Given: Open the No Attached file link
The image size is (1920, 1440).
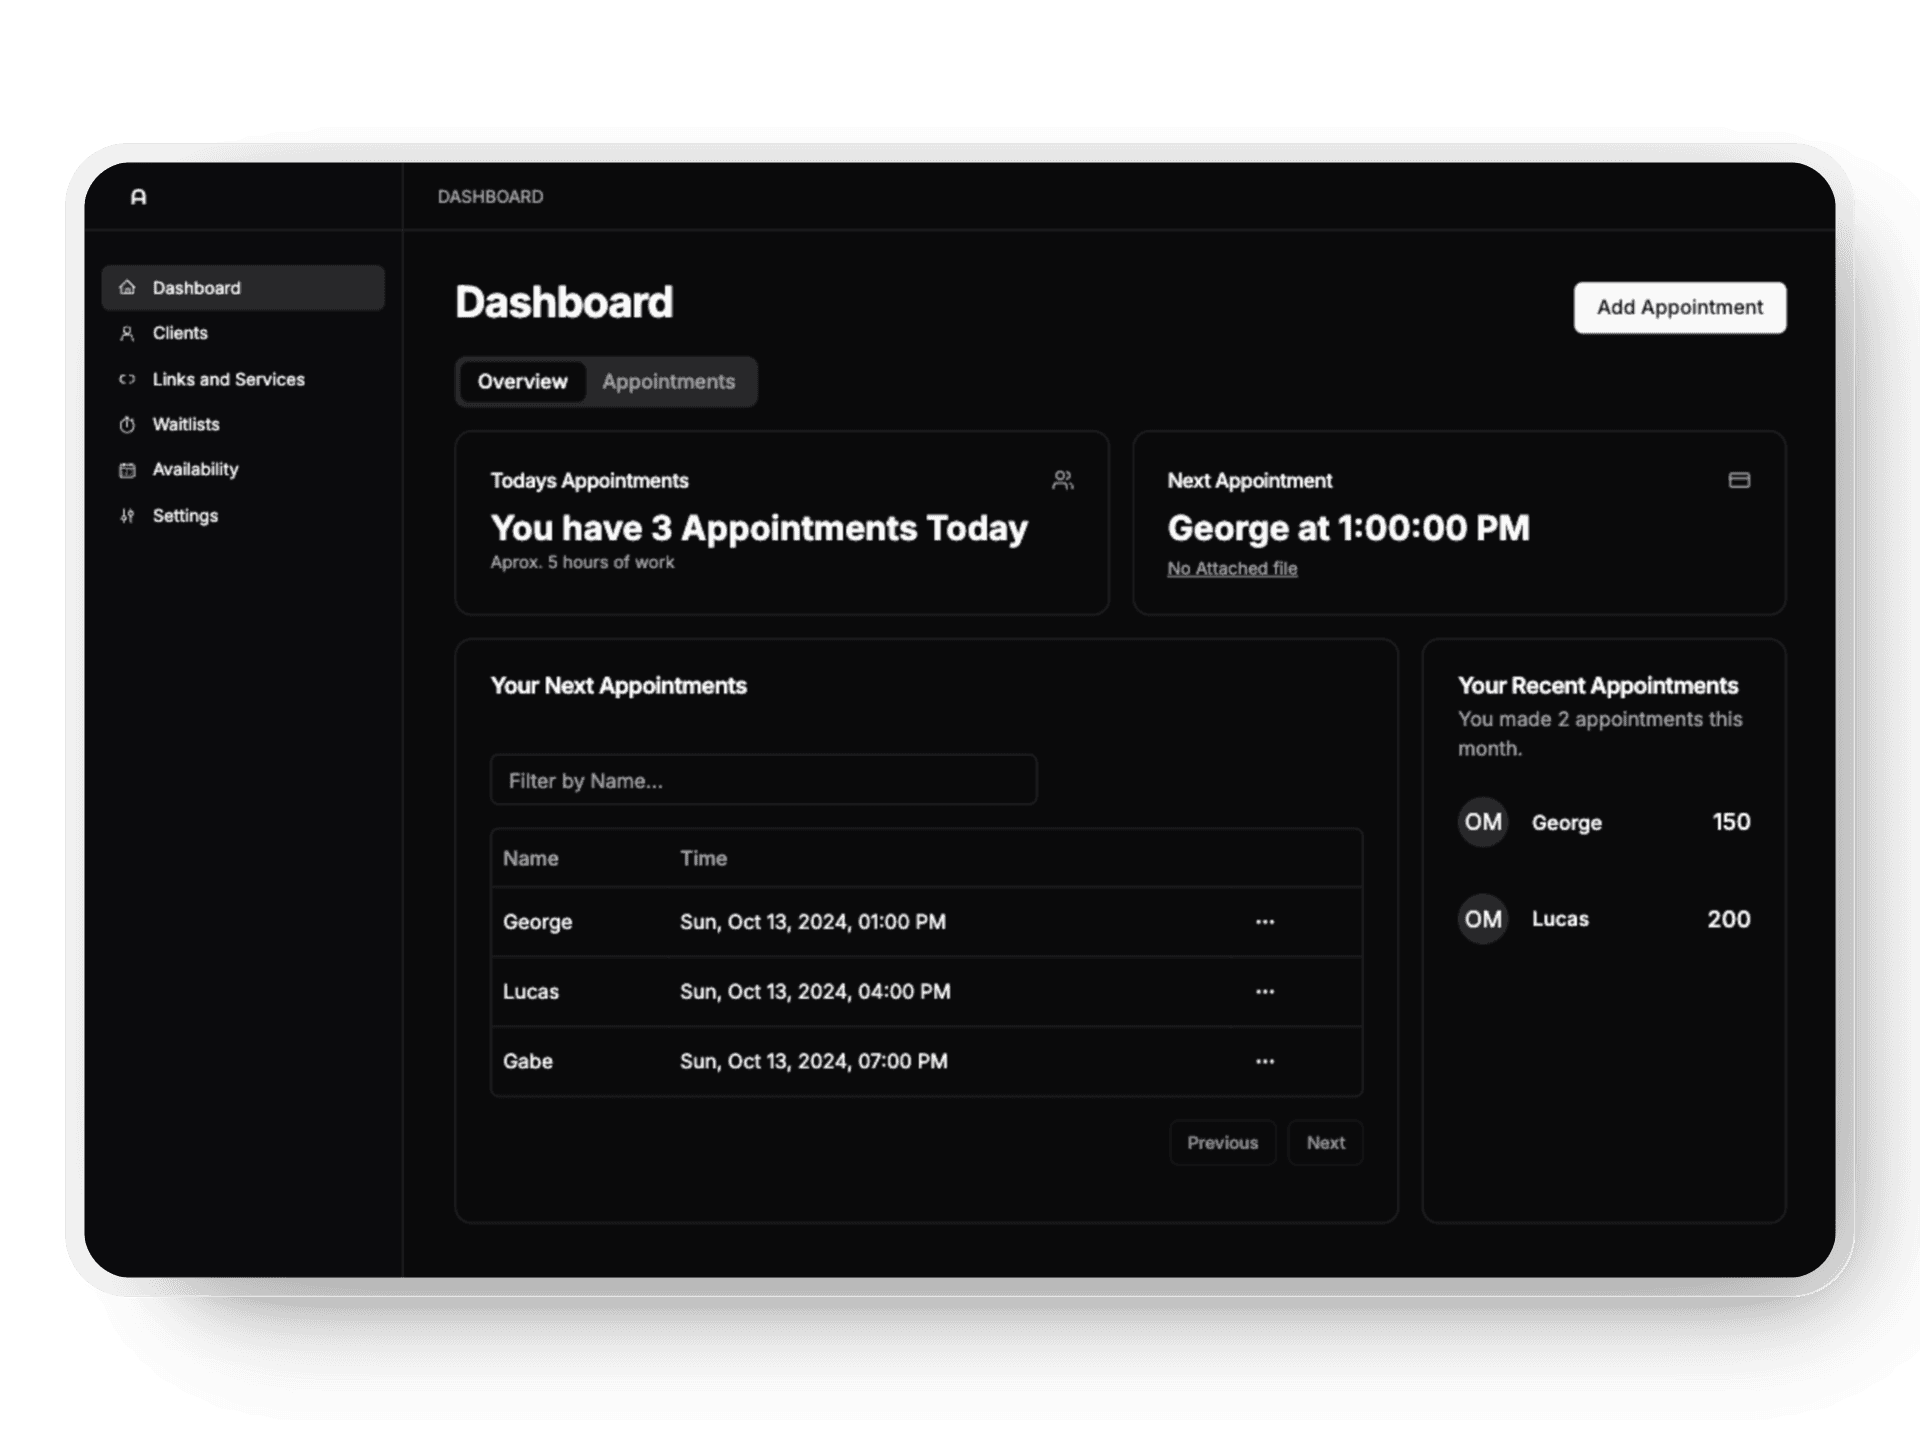Looking at the screenshot, I should click(1232, 568).
